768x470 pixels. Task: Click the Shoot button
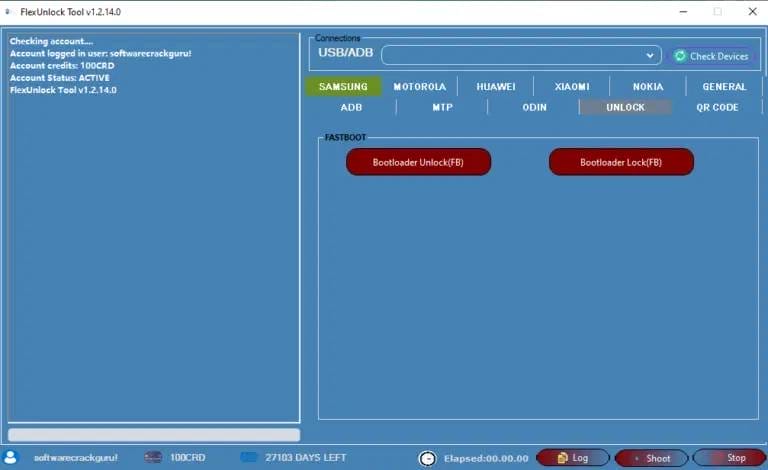pyautogui.click(x=651, y=458)
